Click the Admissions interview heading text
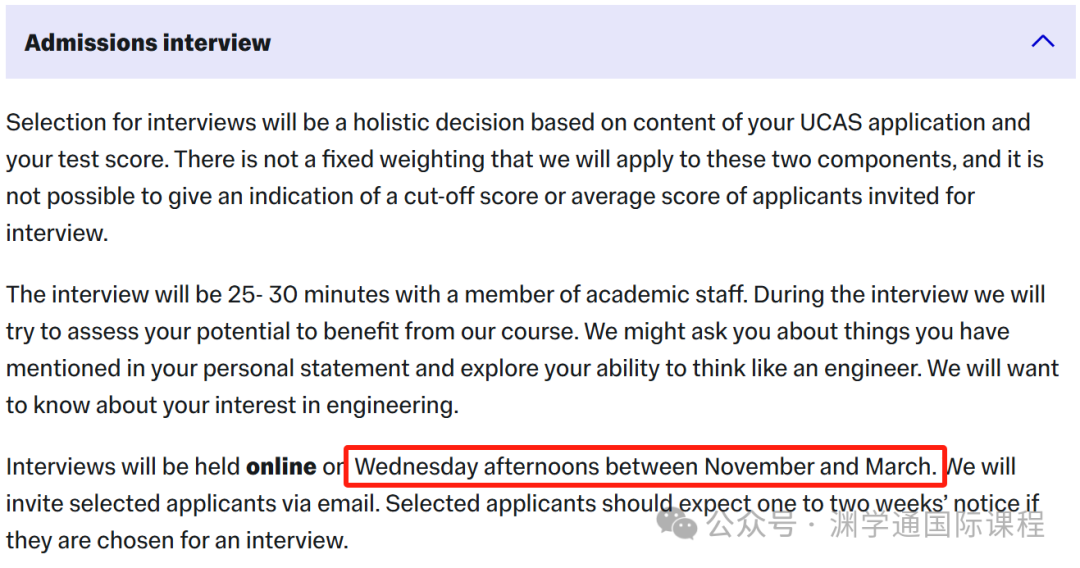 point(147,43)
